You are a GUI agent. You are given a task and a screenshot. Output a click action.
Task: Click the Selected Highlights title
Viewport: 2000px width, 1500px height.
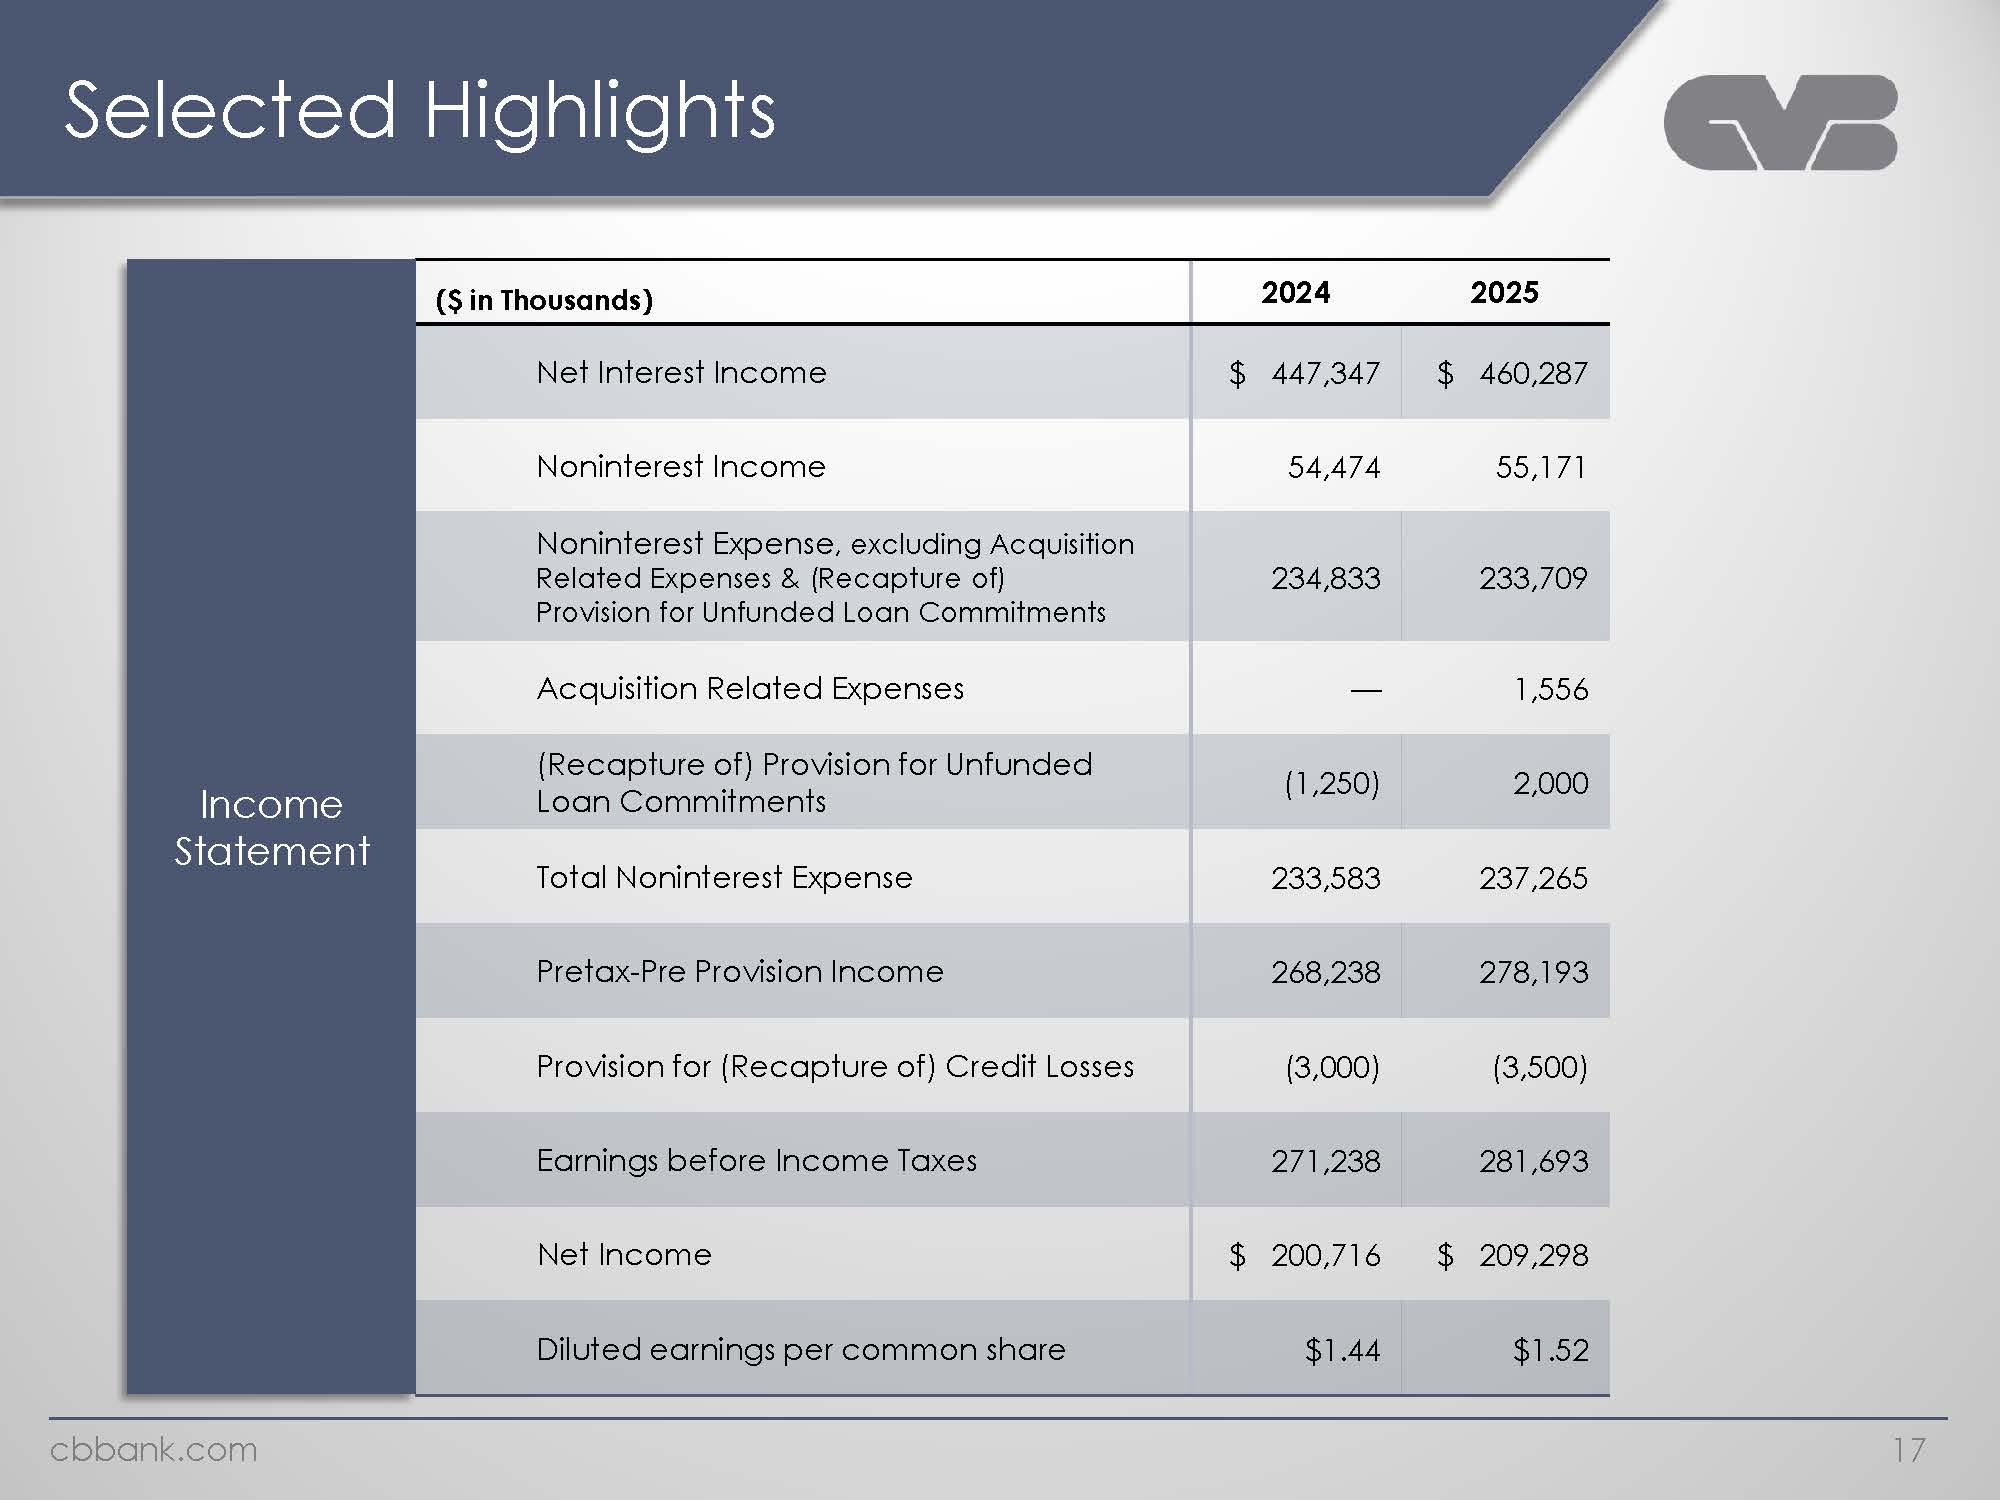[419, 110]
